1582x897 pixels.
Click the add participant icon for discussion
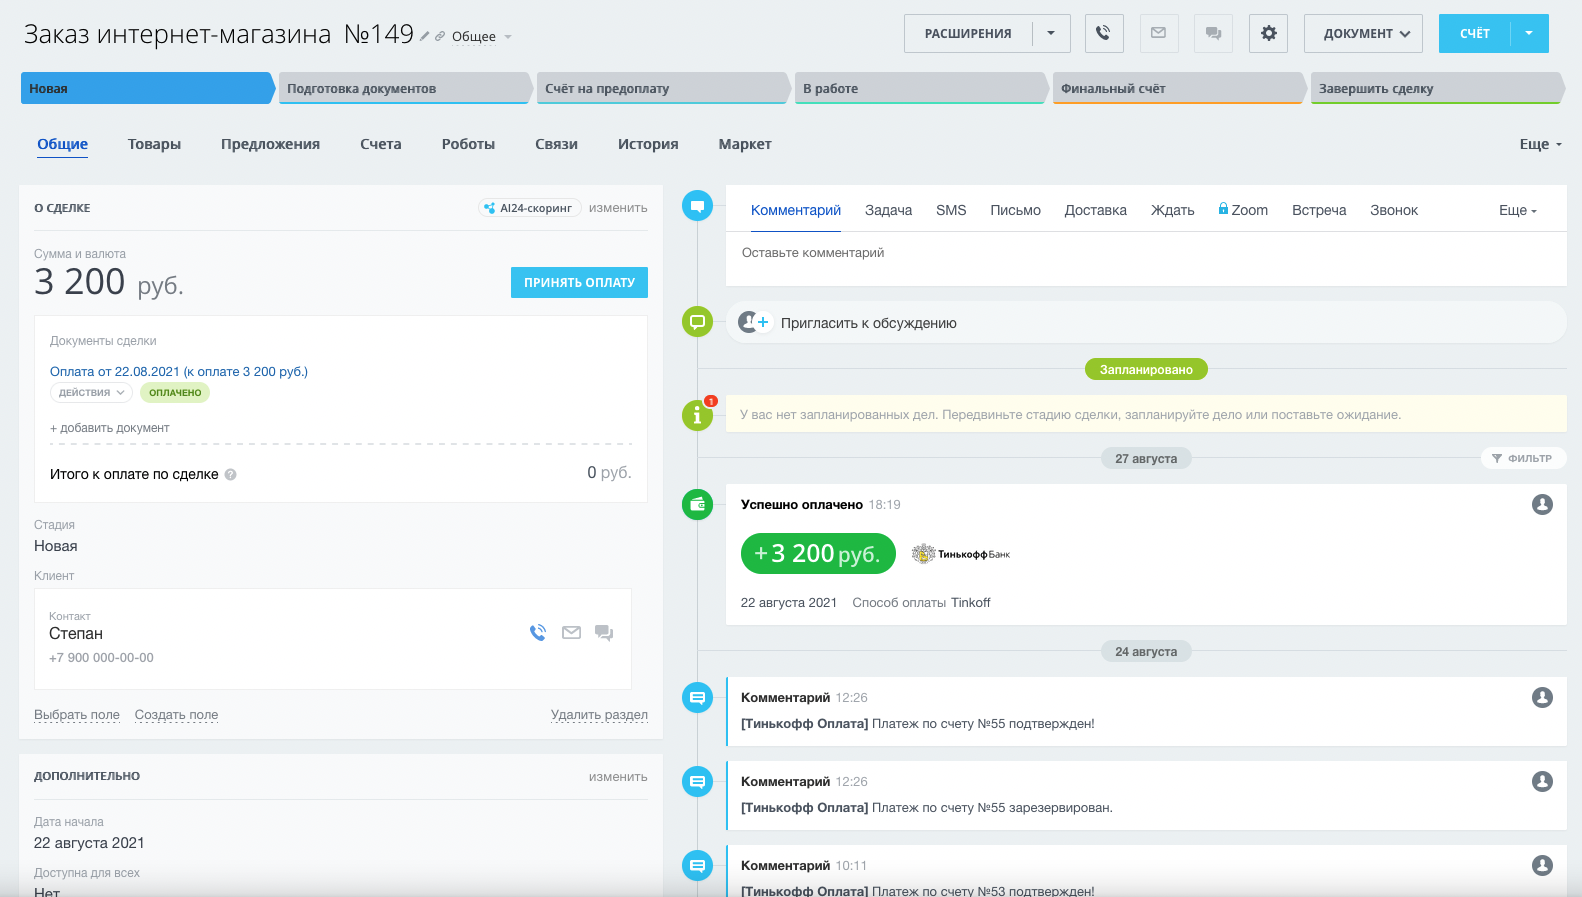click(x=753, y=322)
